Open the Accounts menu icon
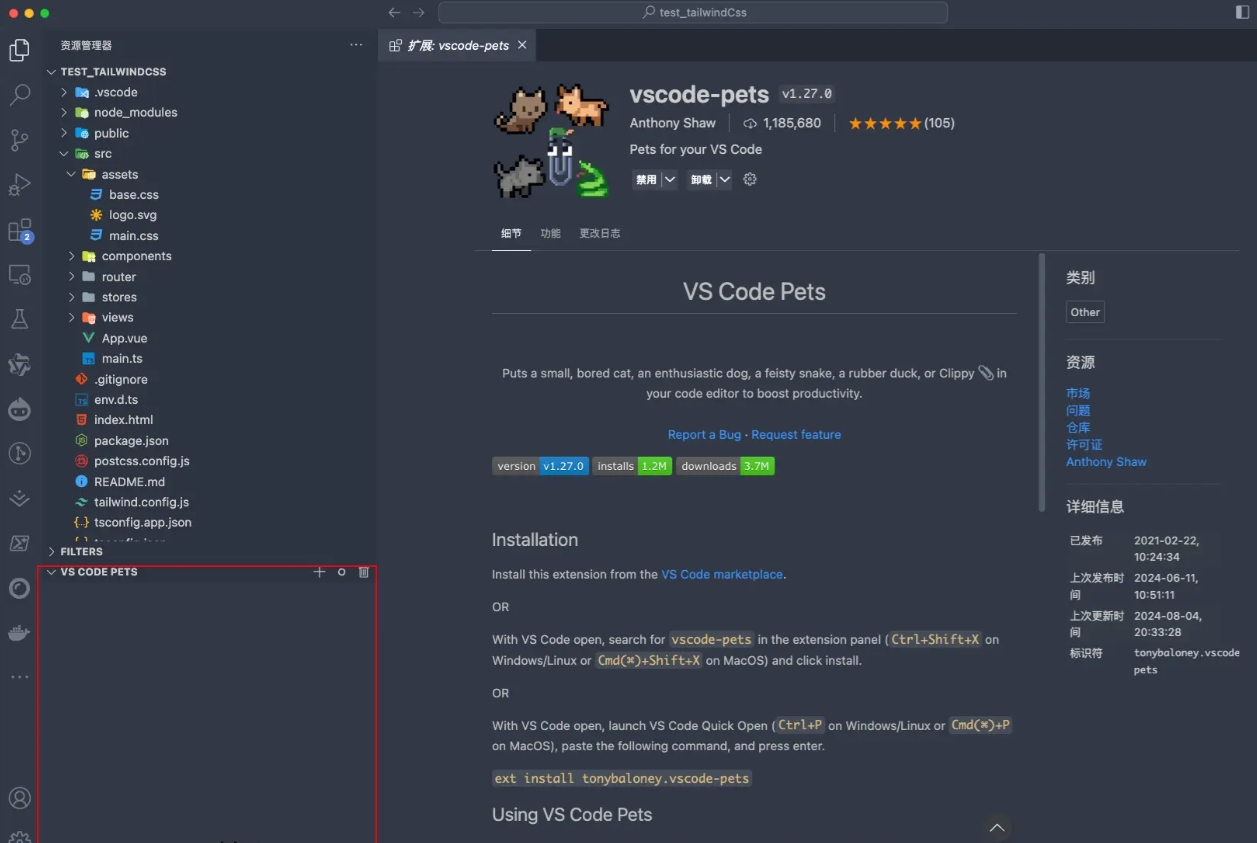This screenshot has width=1257, height=843. click(19, 798)
